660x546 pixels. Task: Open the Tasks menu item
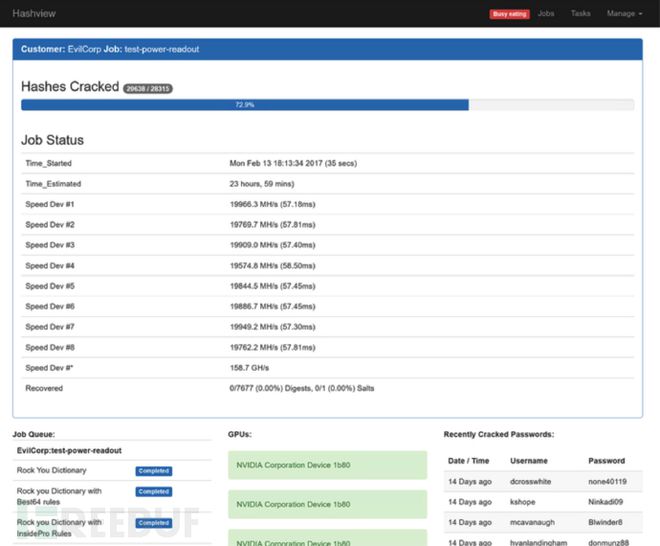pyautogui.click(x=580, y=13)
